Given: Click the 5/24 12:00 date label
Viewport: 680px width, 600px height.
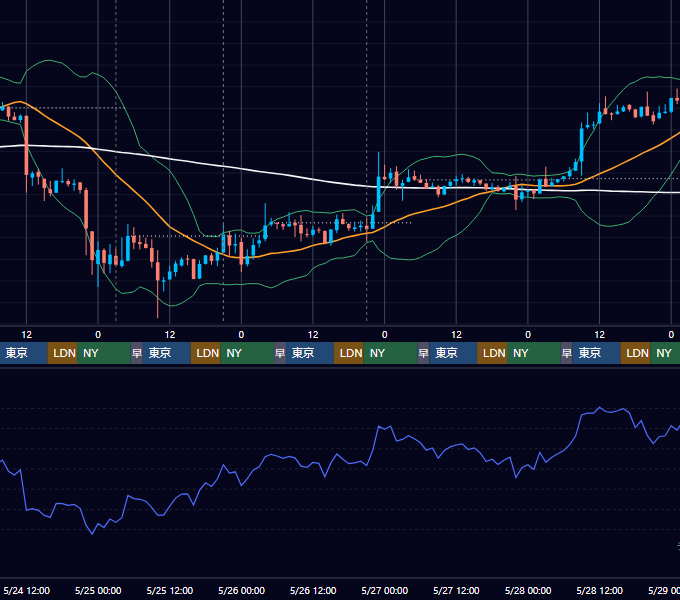Looking at the screenshot, I should (x=26, y=590).
